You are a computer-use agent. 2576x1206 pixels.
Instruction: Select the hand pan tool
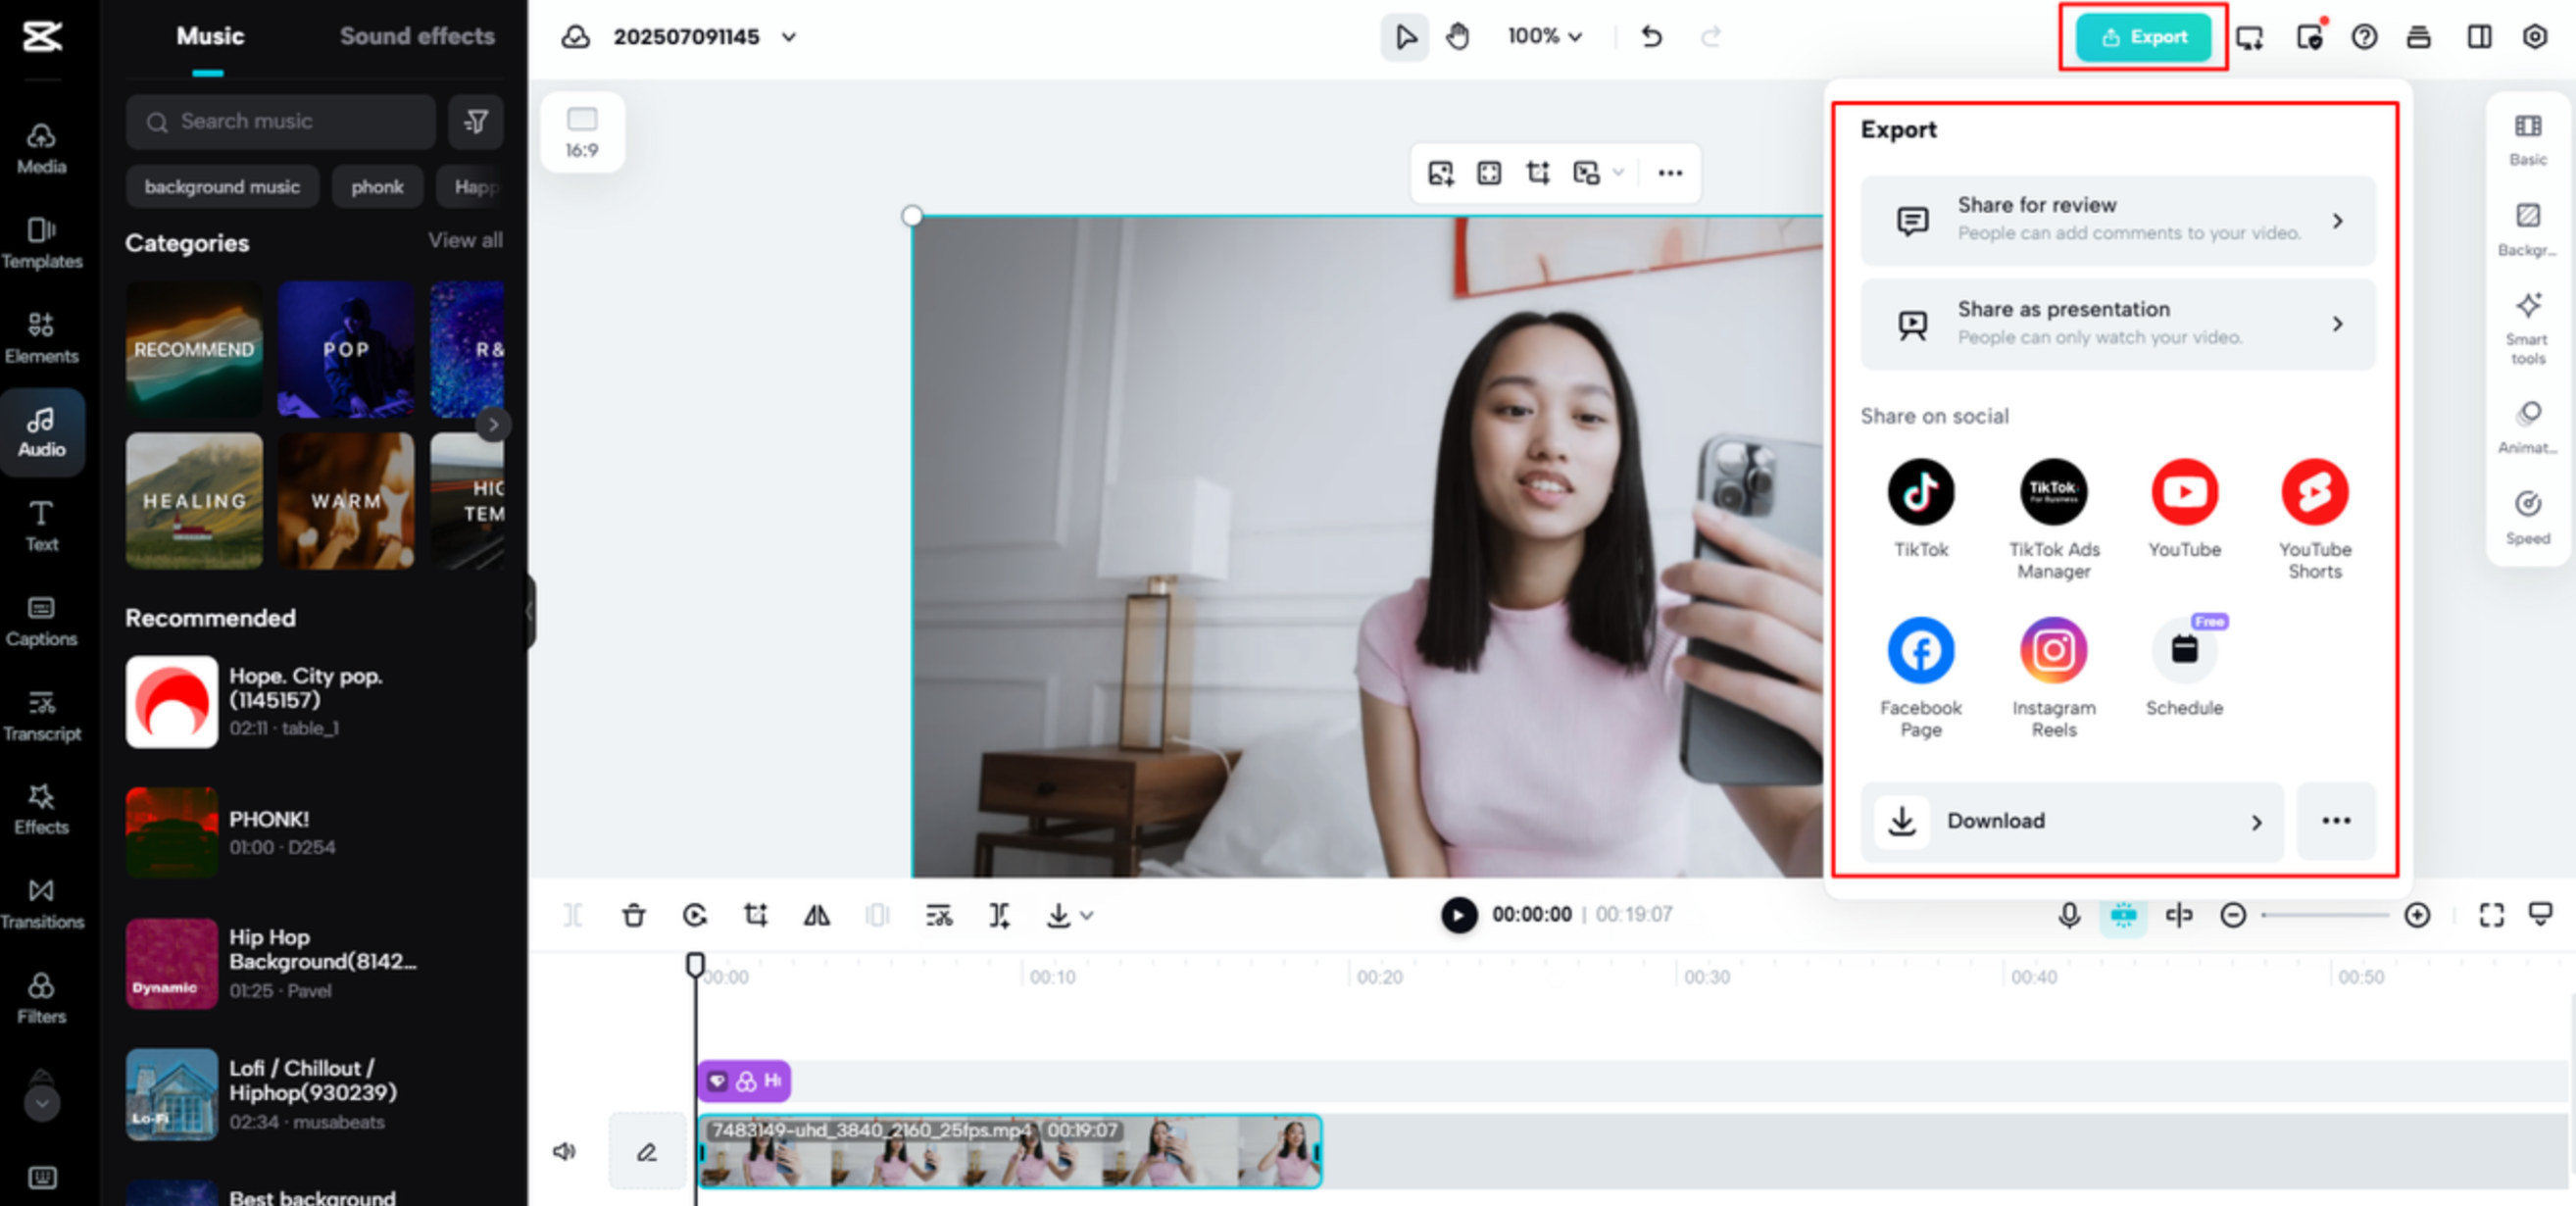click(1458, 37)
